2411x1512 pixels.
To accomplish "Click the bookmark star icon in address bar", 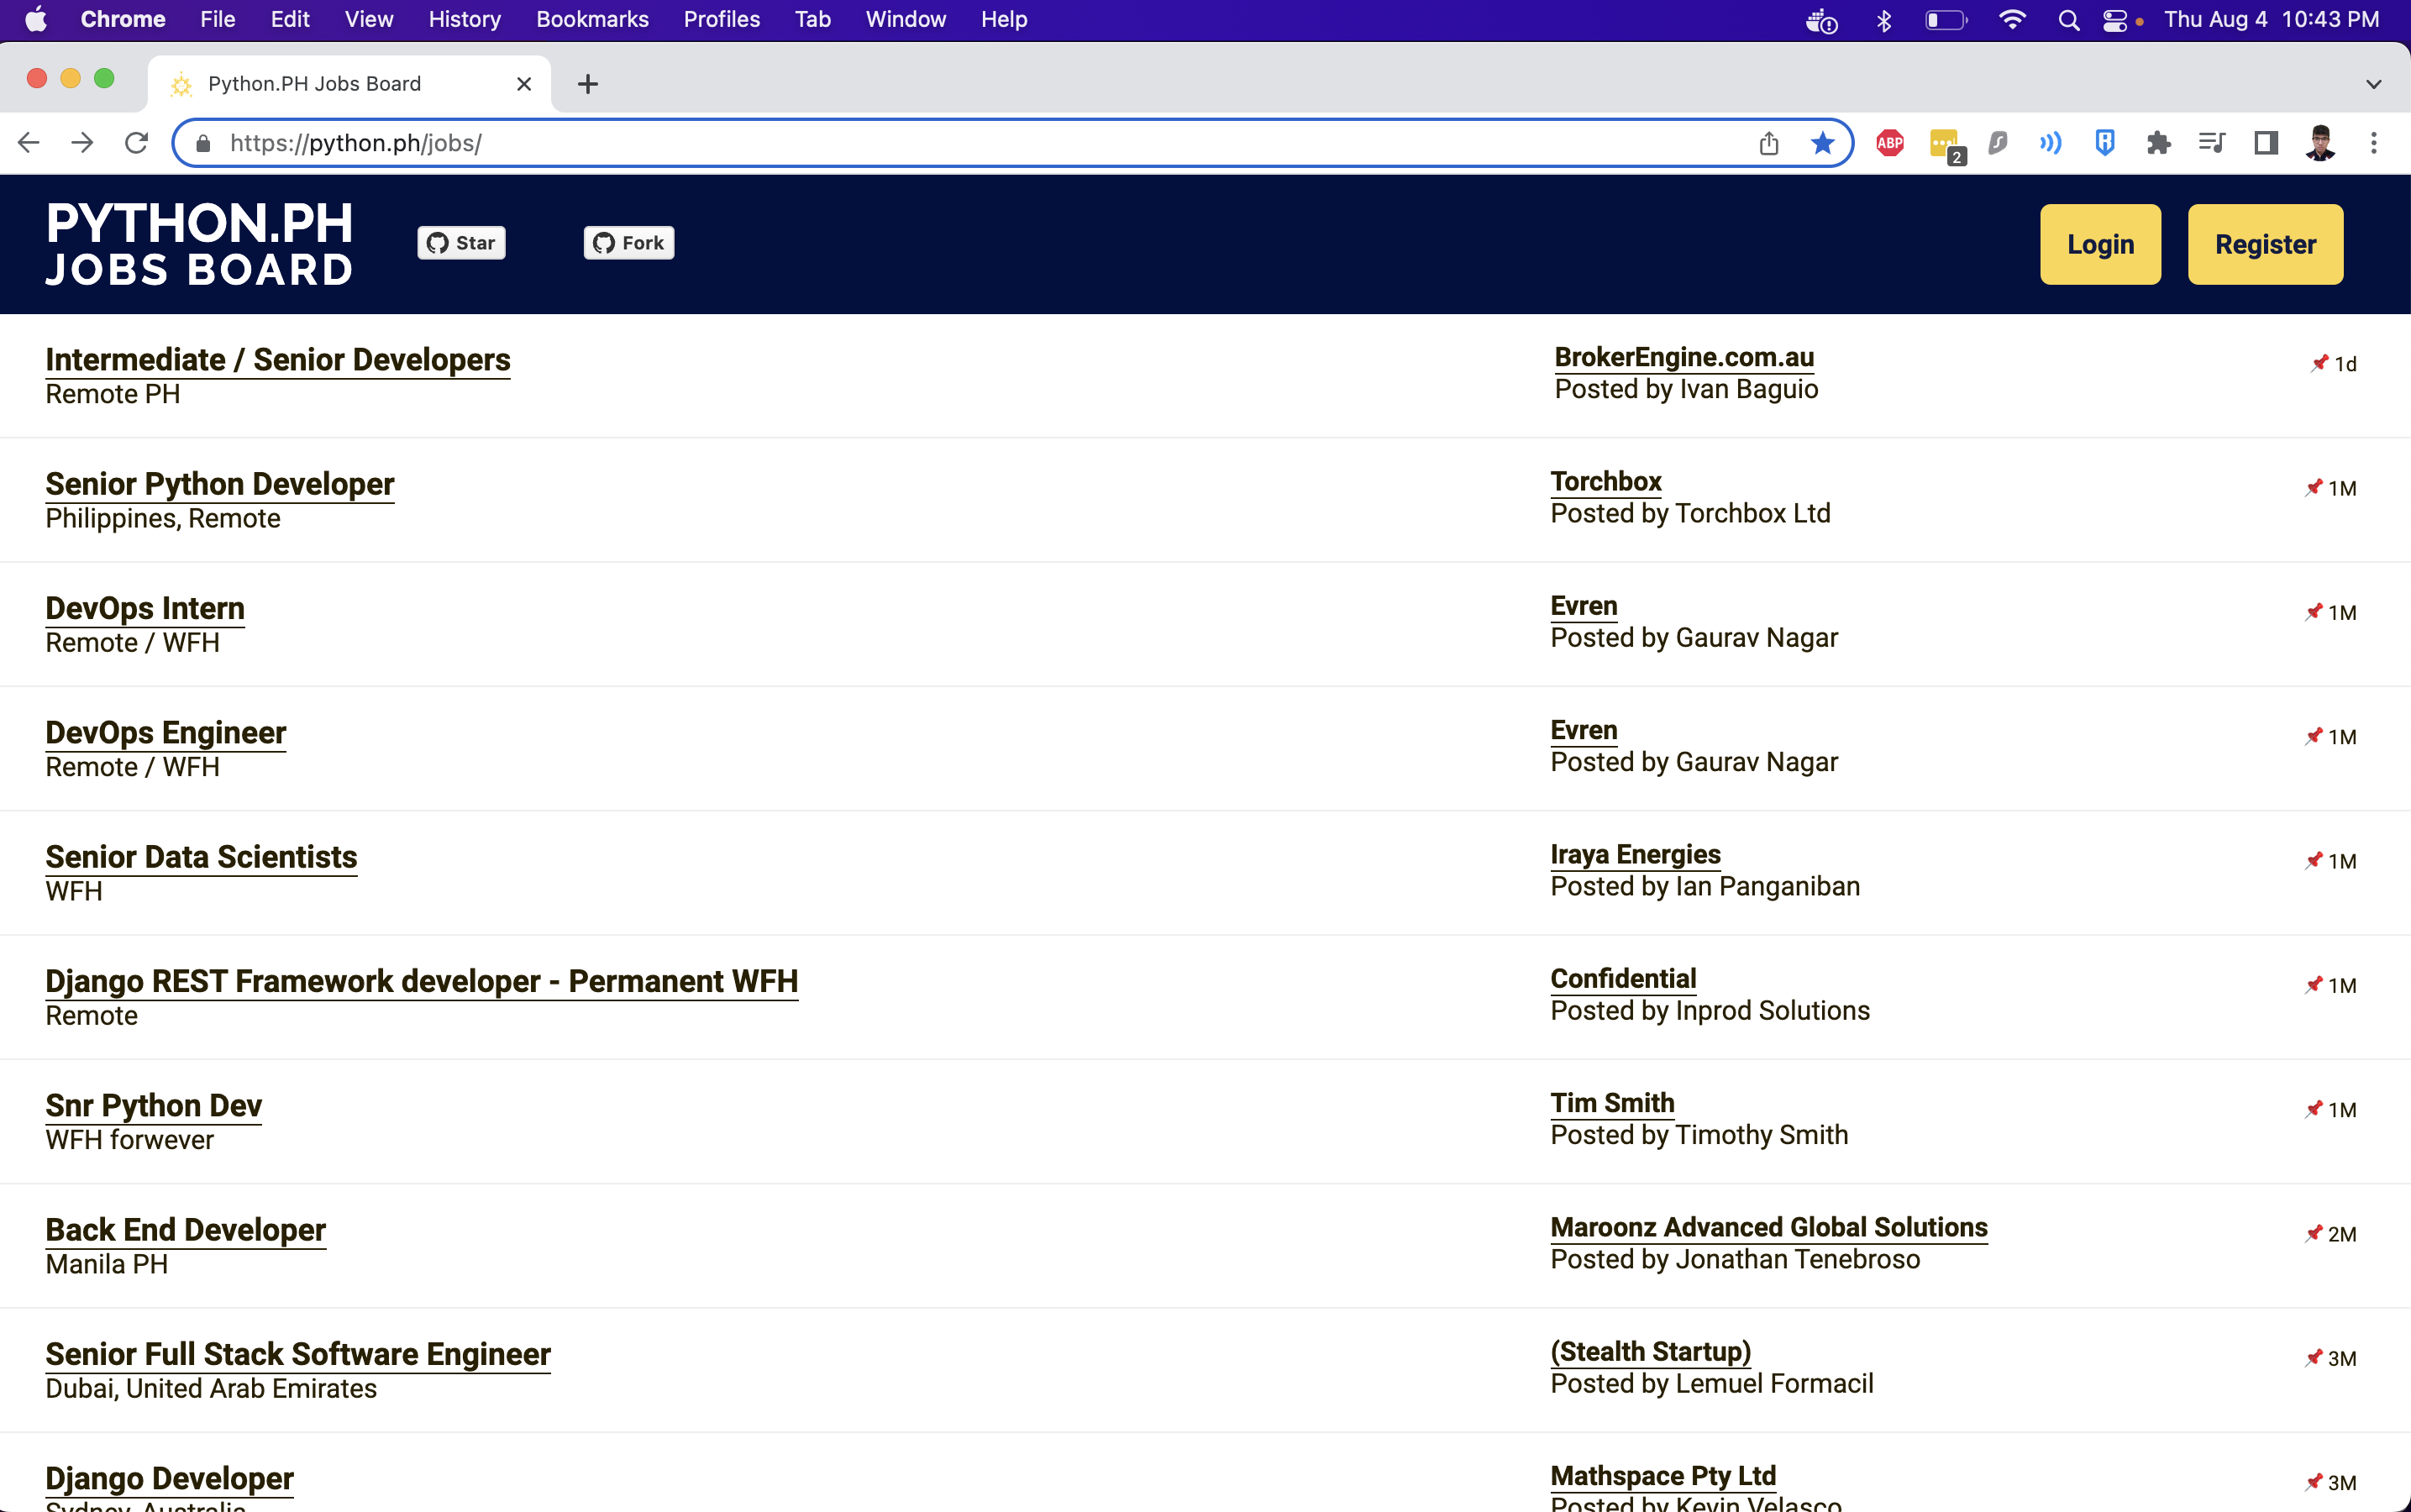I will (1822, 143).
